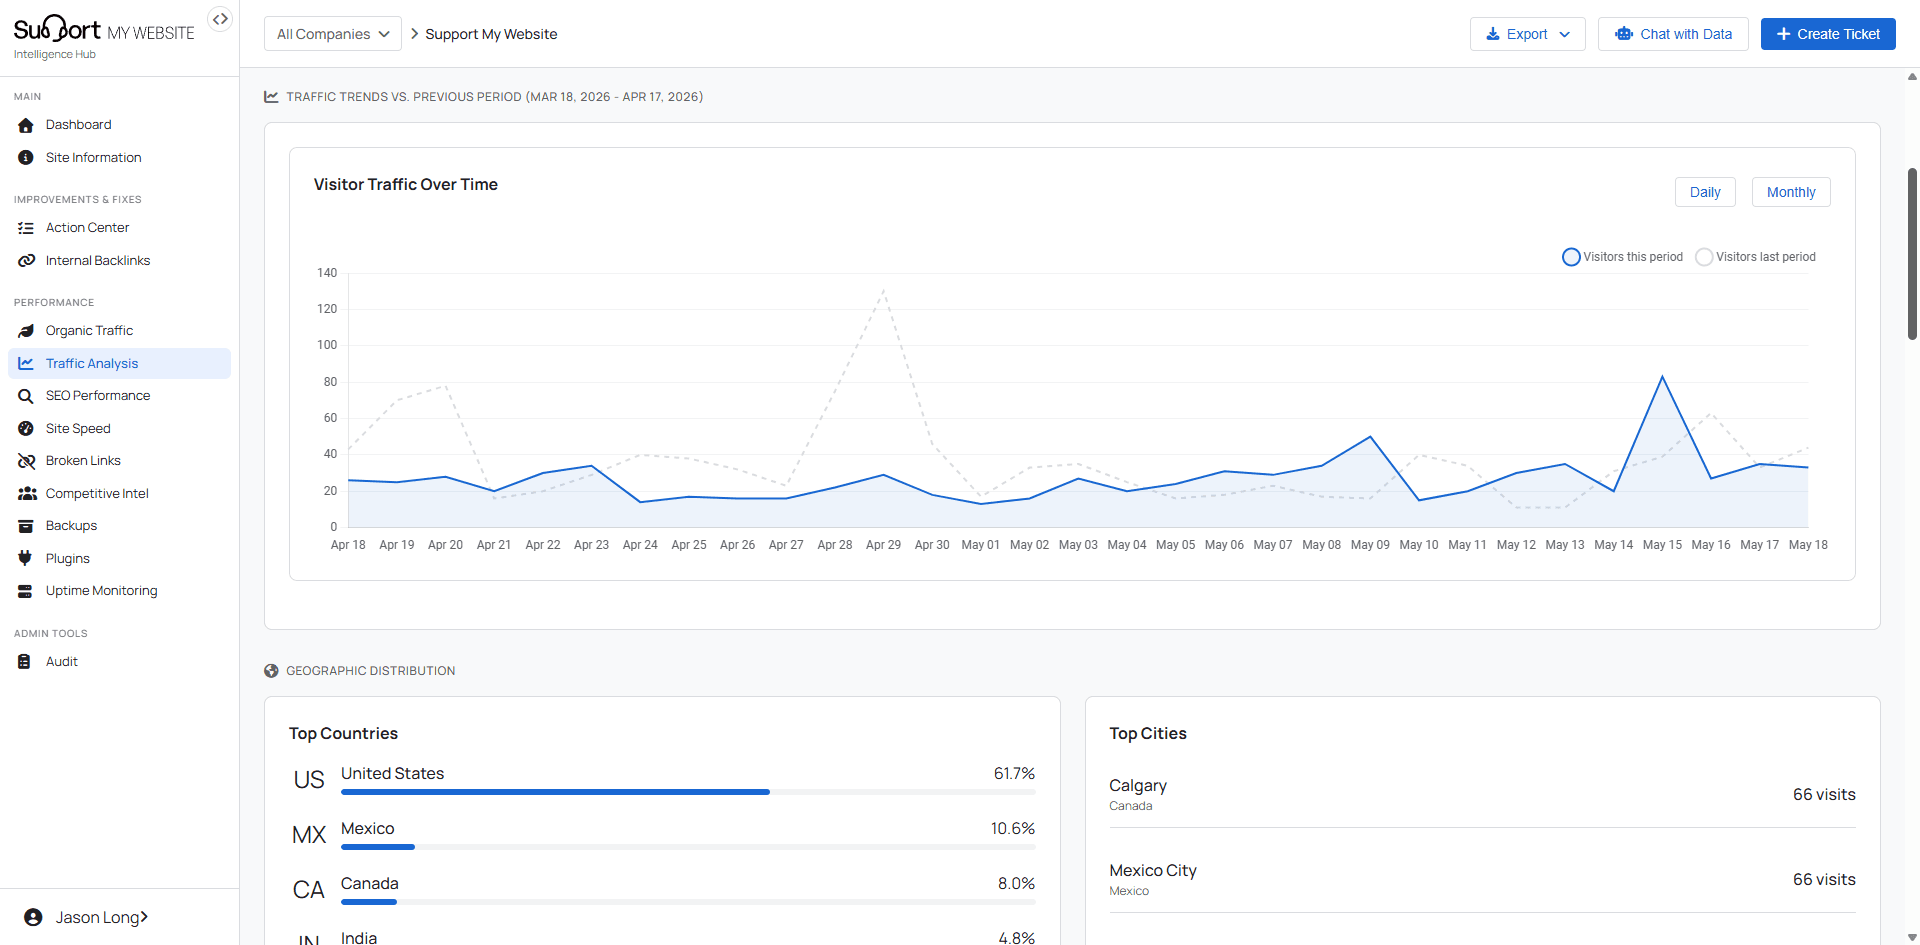Open the Competitive Intel page
Image resolution: width=1920 pixels, height=945 pixels.
119,494
